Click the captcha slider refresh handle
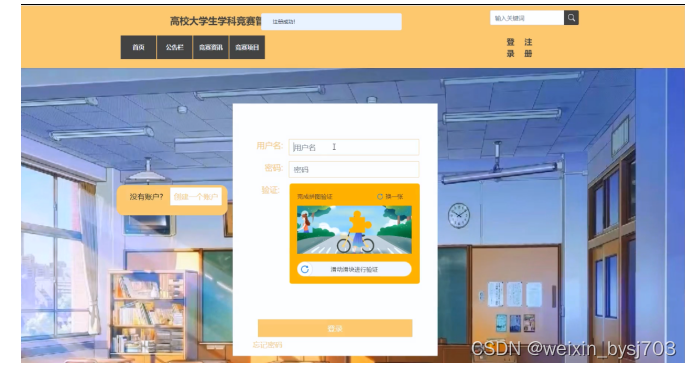The height and width of the screenshot is (369, 692). 305,269
